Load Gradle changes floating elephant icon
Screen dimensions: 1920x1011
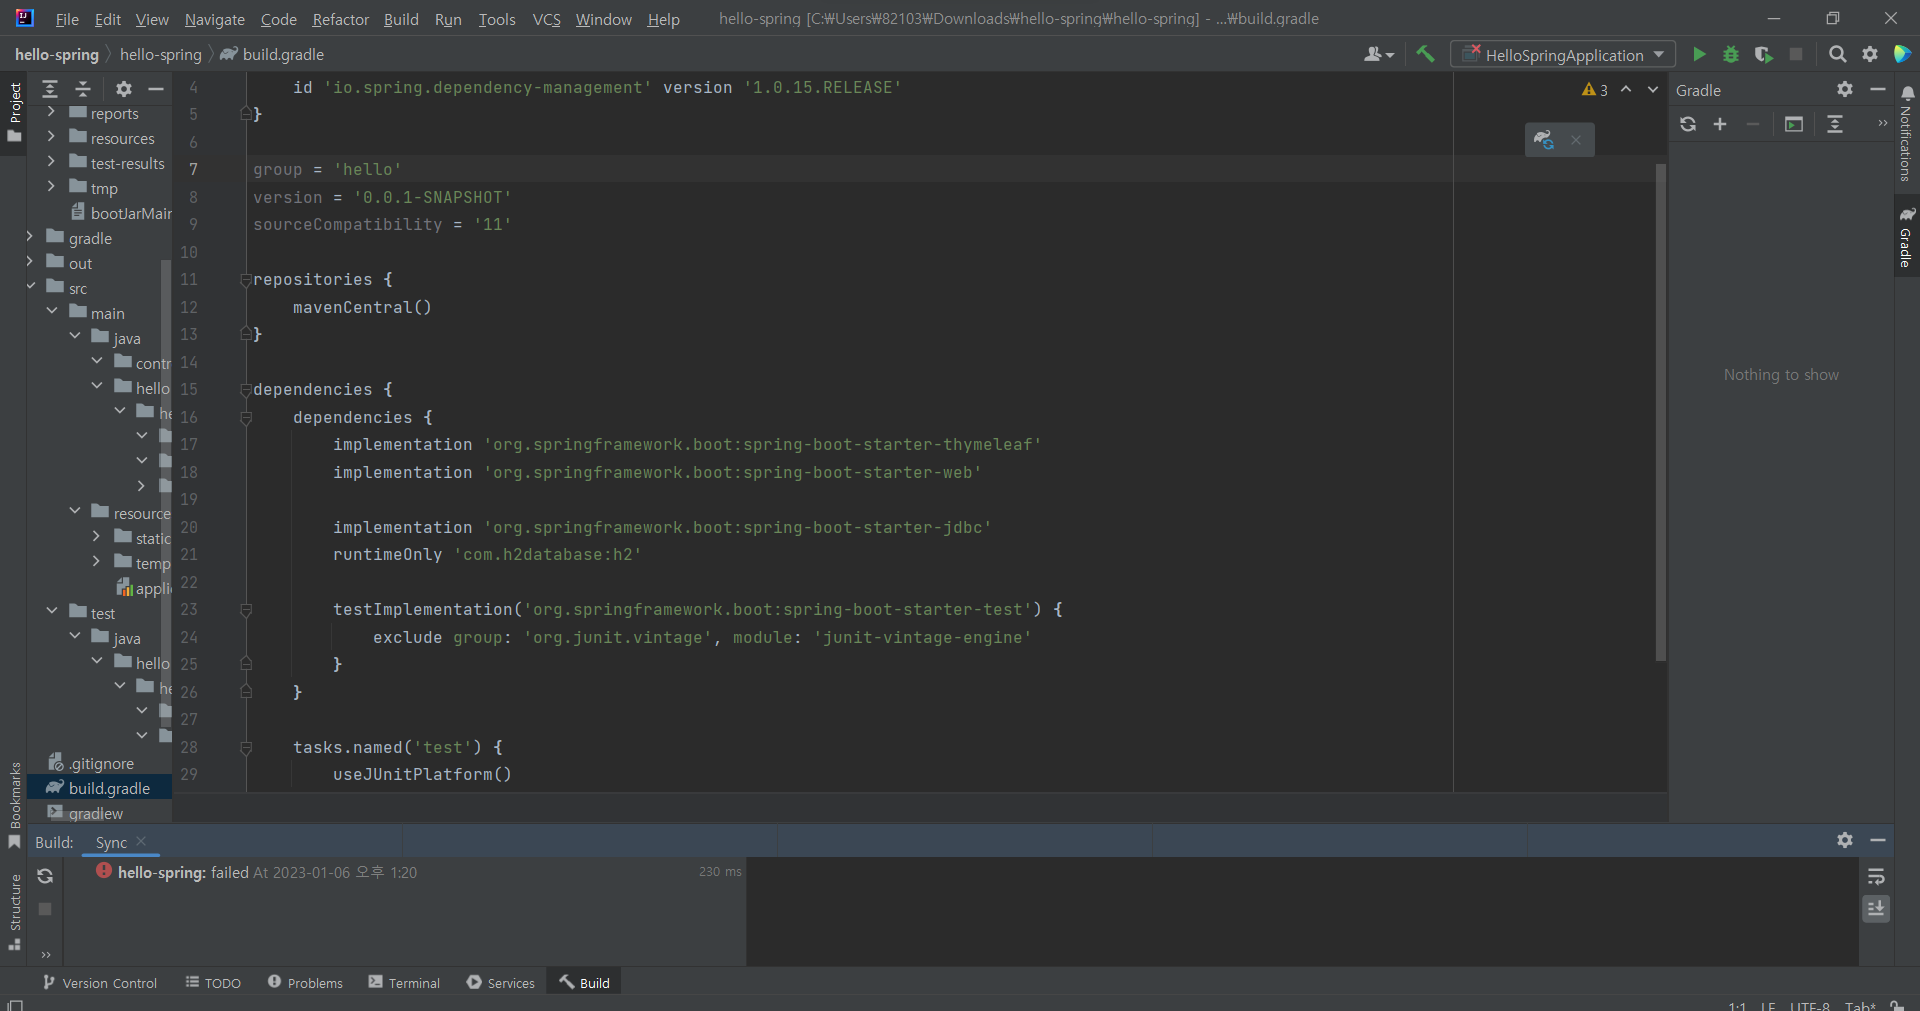[1544, 140]
